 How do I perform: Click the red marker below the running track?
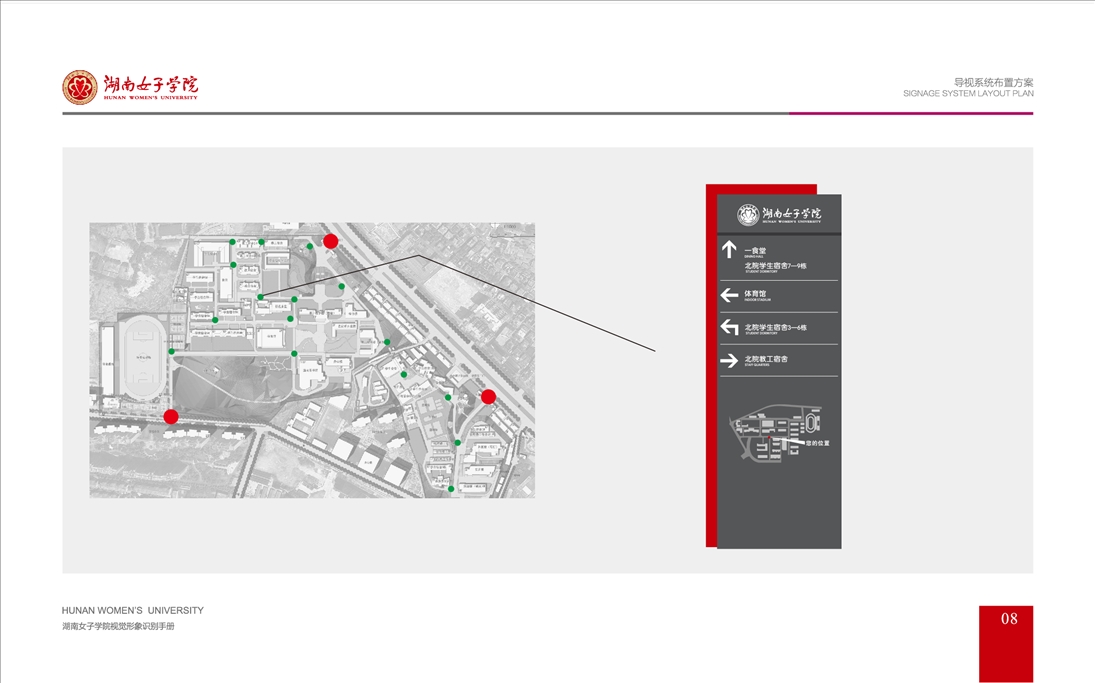[171, 416]
